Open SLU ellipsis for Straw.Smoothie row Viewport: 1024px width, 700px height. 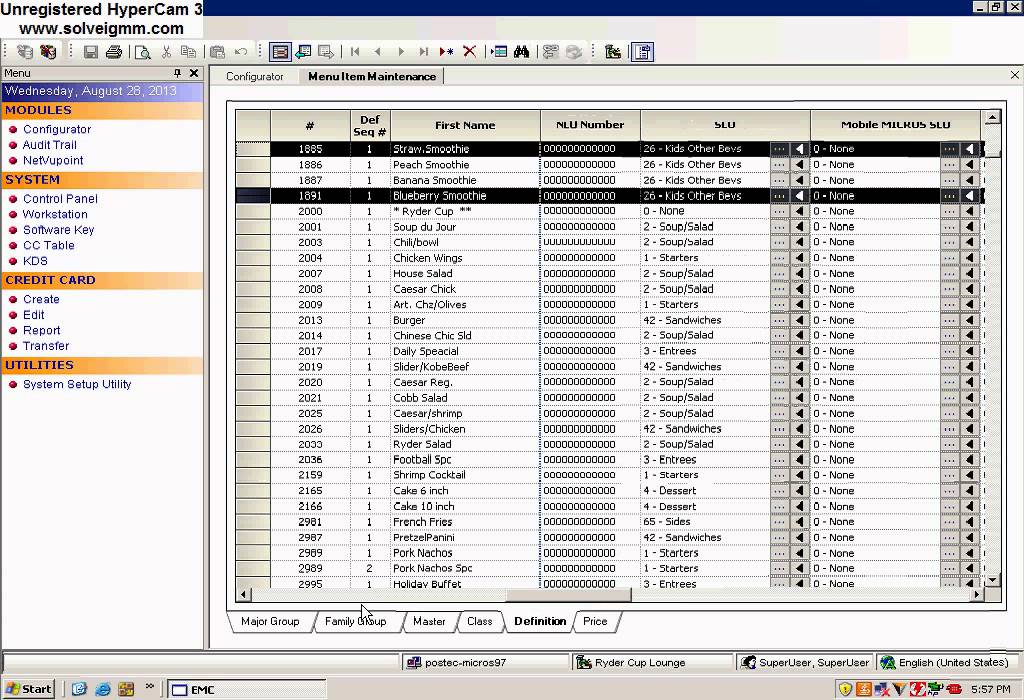click(x=779, y=149)
